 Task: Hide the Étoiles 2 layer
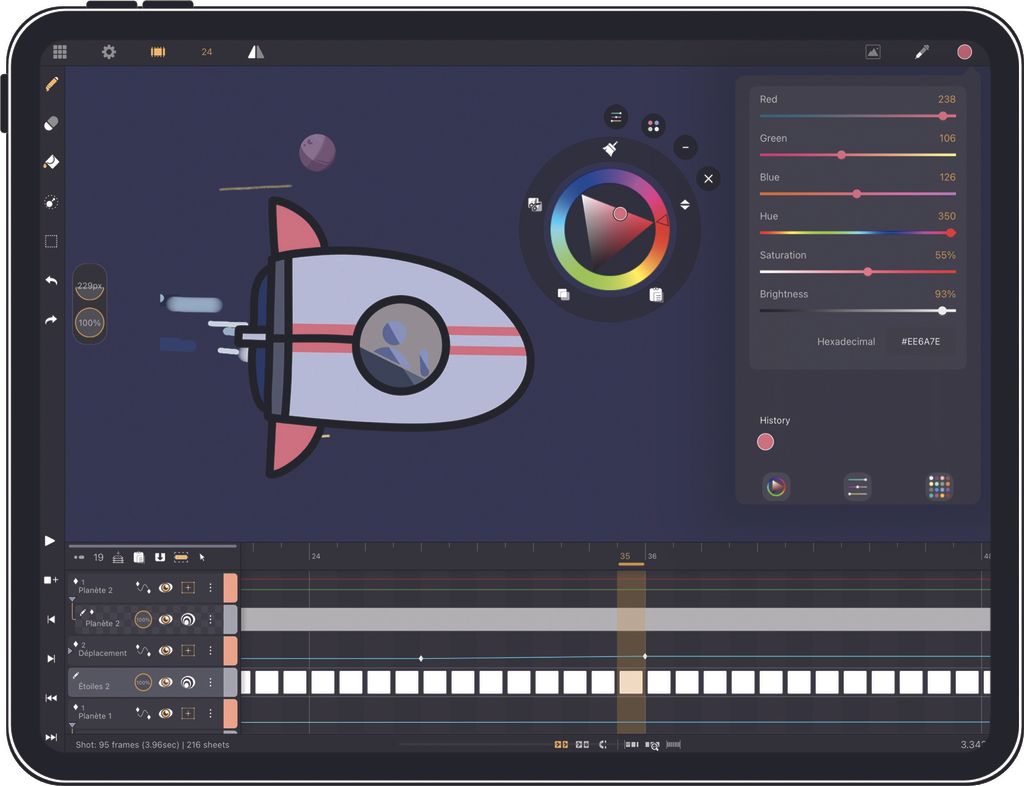tap(165, 682)
